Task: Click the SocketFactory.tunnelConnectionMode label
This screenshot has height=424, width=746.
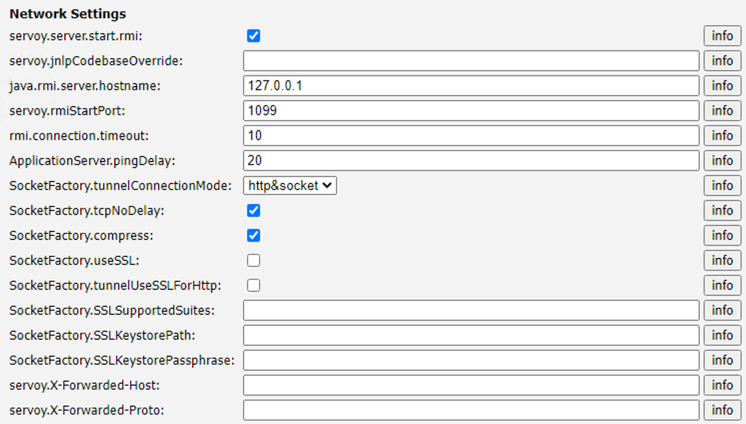Action: (x=120, y=186)
